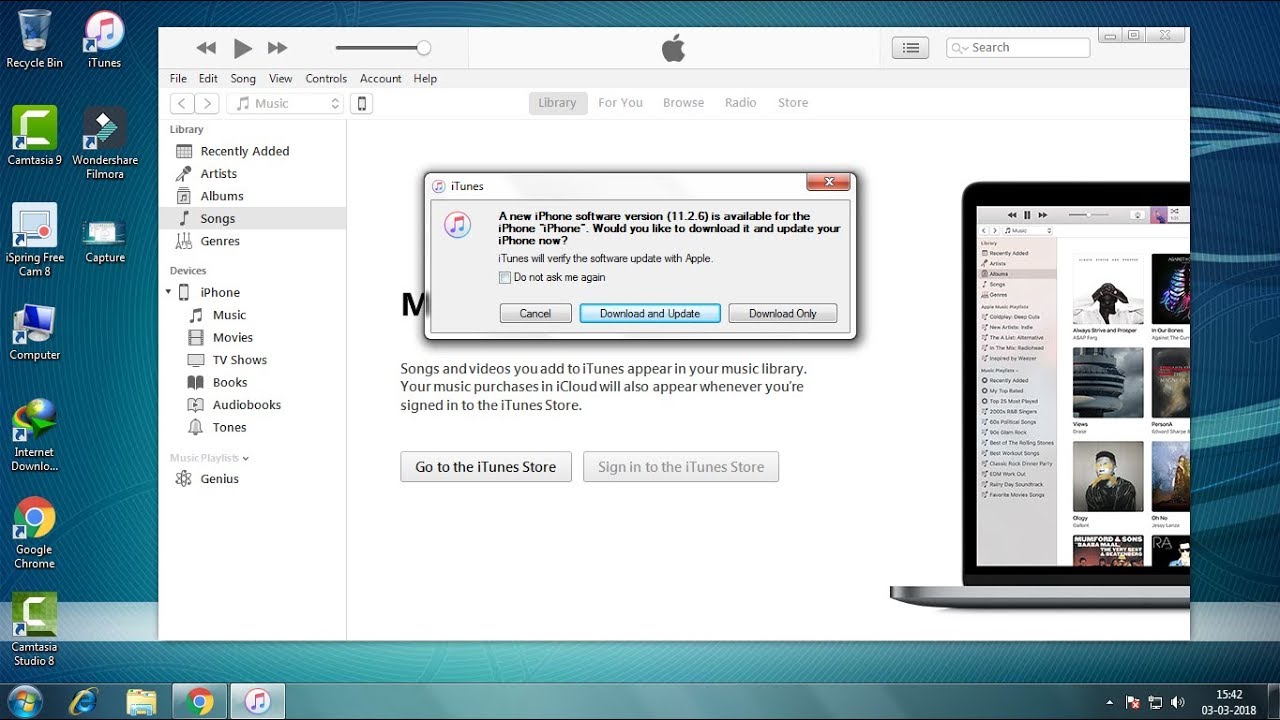Click Sign in to the iTunes Store
The width and height of the screenshot is (1280, 720).
click(681, 467)
